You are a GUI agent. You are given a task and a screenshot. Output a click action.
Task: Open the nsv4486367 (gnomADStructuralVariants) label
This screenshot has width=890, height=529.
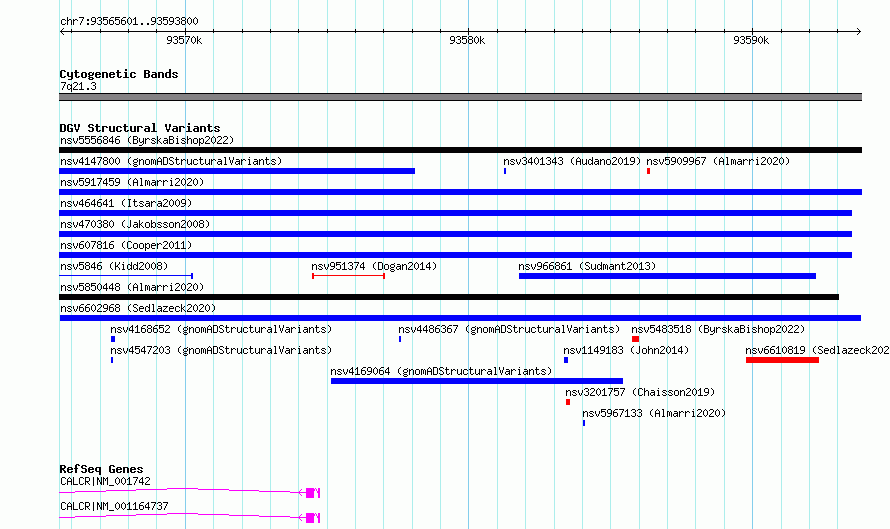pos(509,329)
